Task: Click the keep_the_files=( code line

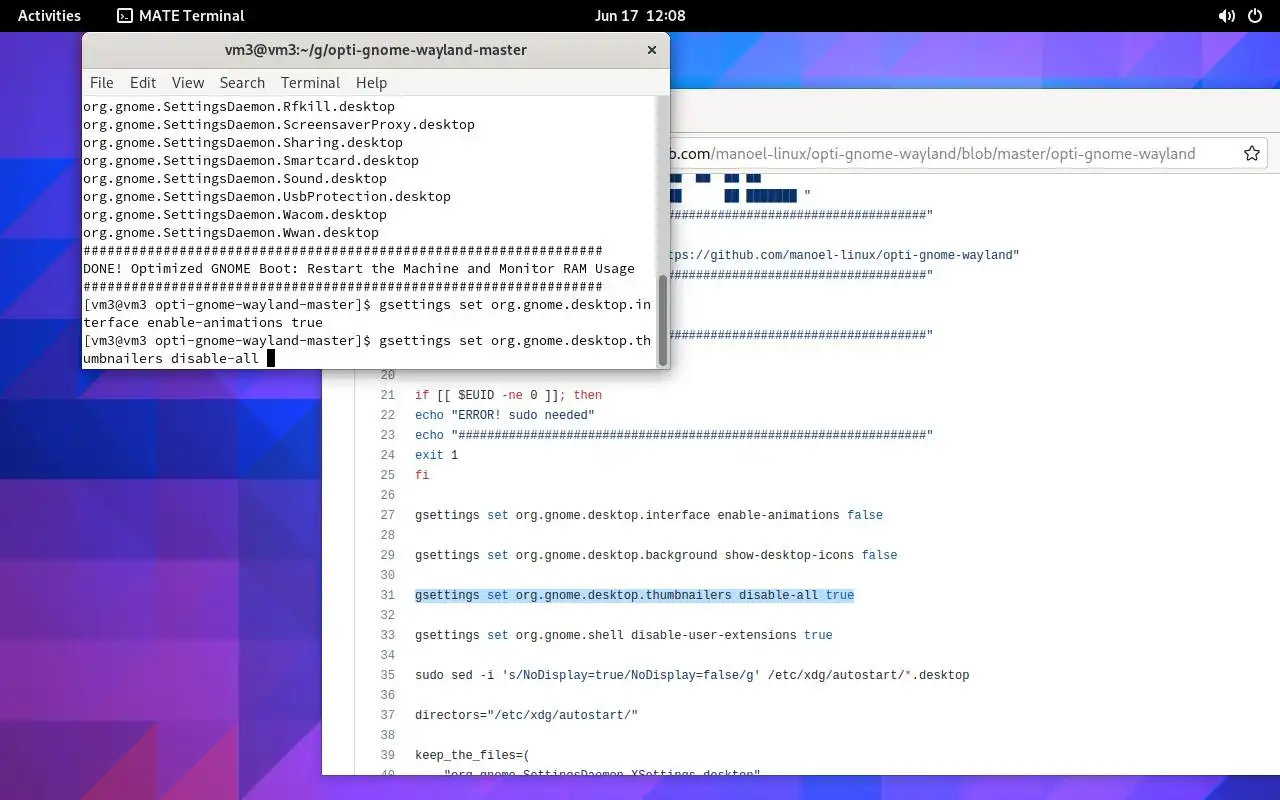Action: [472, 755]
